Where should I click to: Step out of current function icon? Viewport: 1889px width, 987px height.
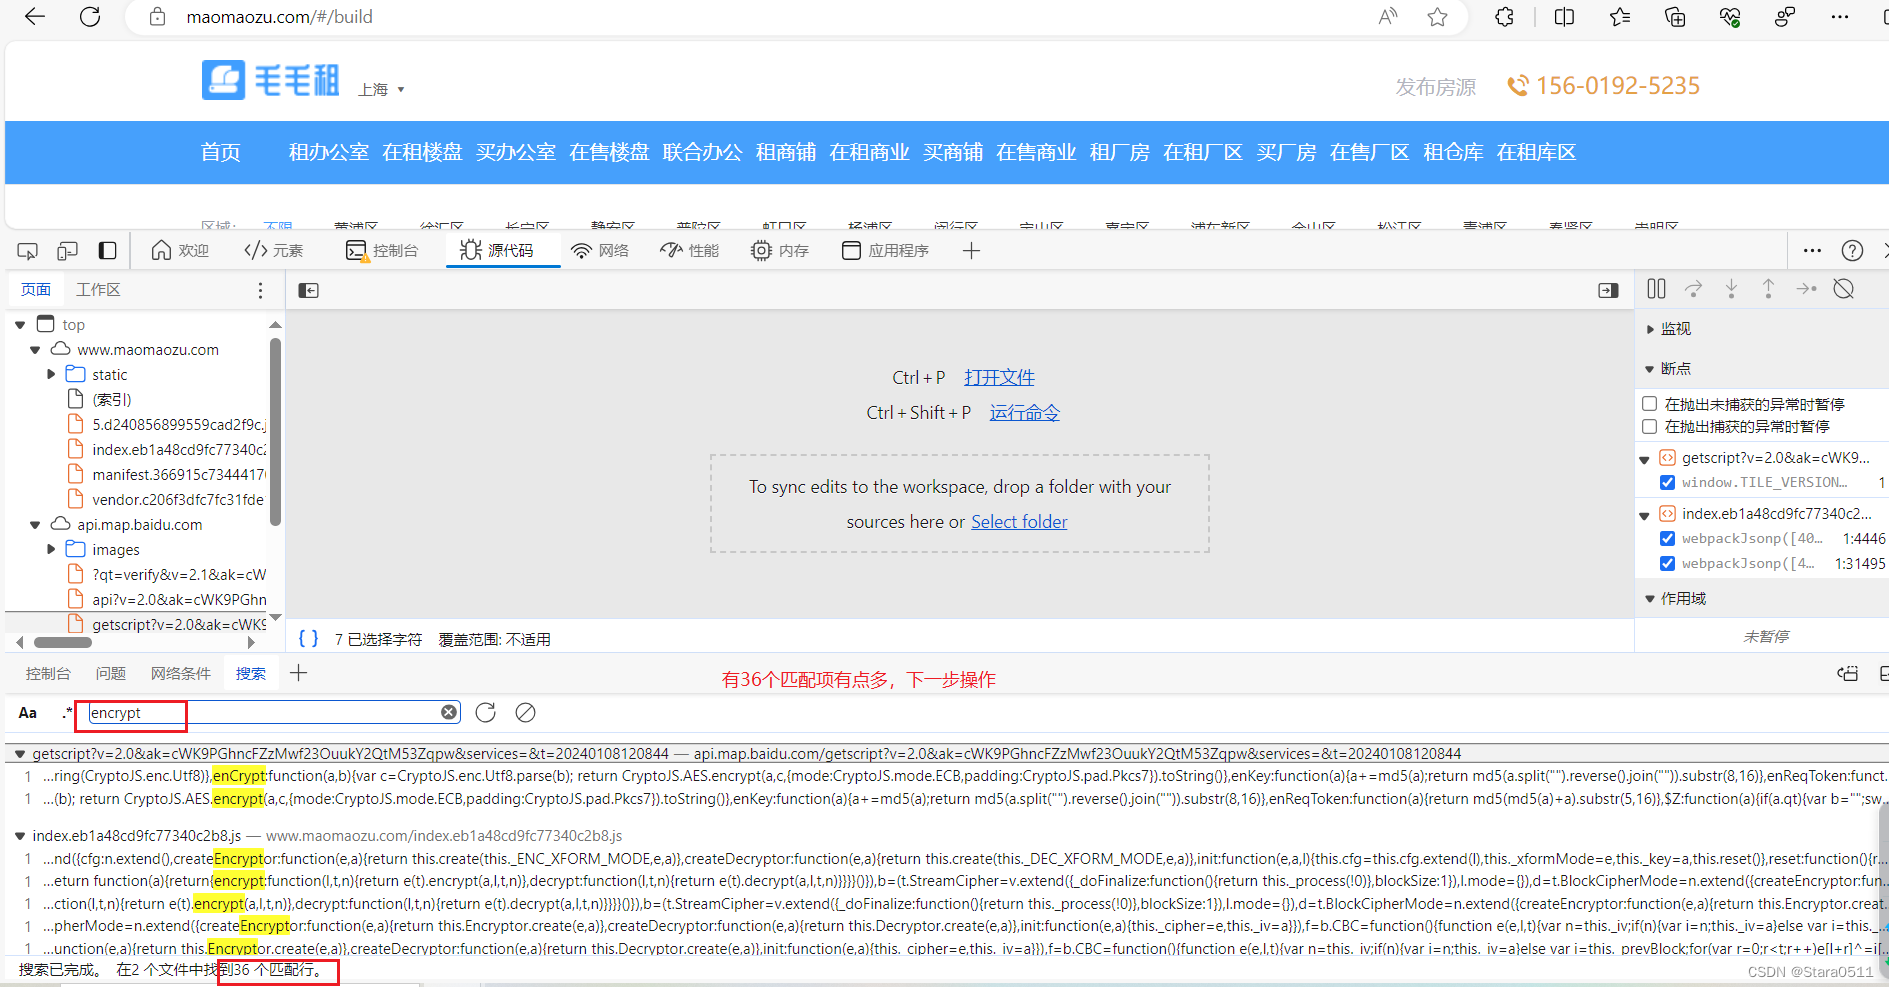pyautogui.click(x=1768, y=289)
